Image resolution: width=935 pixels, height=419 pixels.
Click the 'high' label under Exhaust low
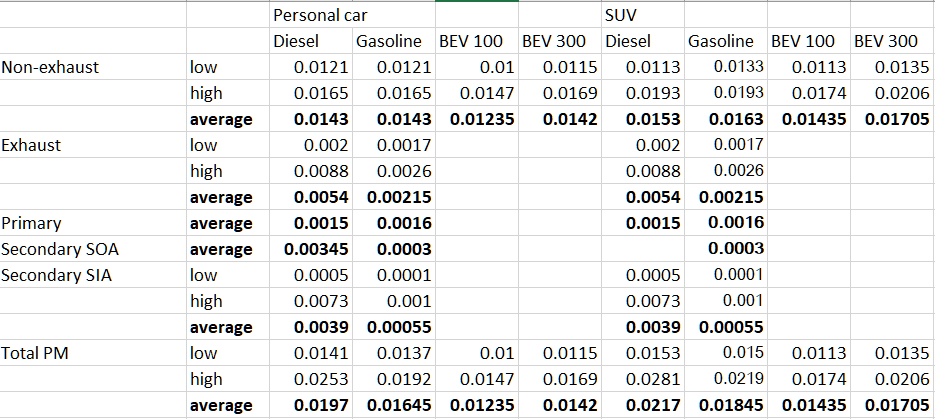click(x=206, y=171)
